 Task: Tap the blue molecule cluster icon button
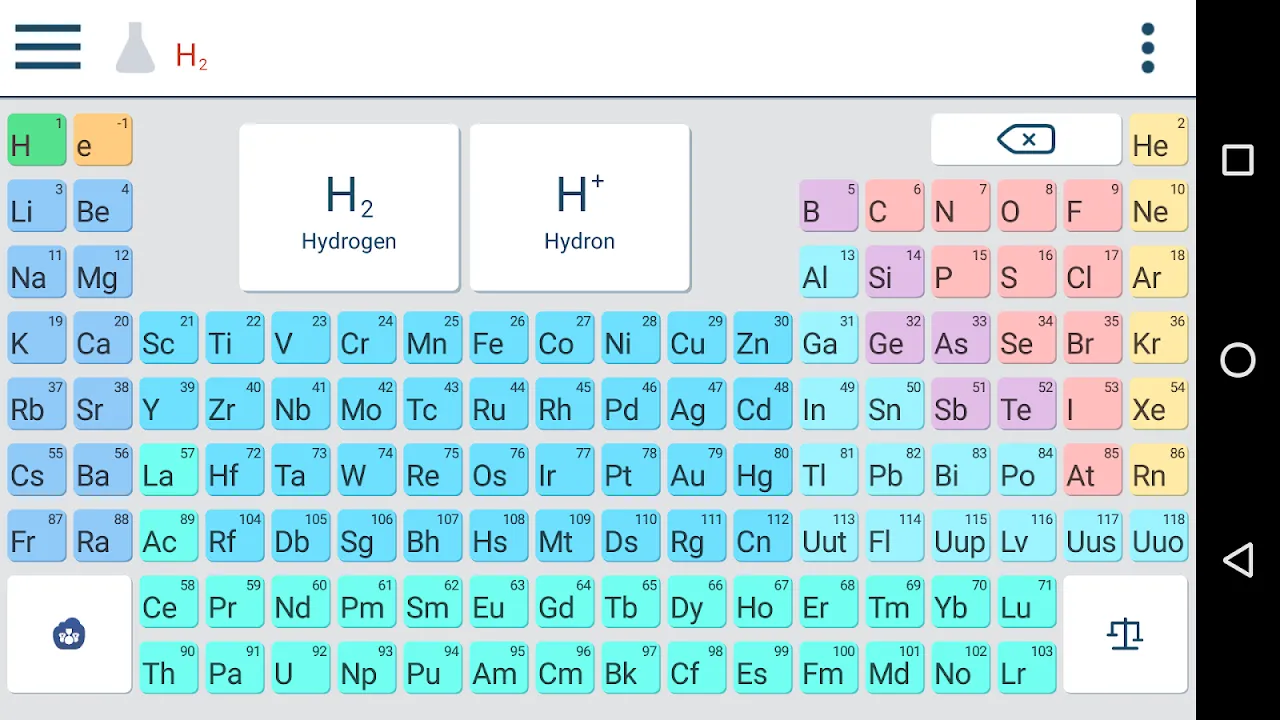coord(69,634)
